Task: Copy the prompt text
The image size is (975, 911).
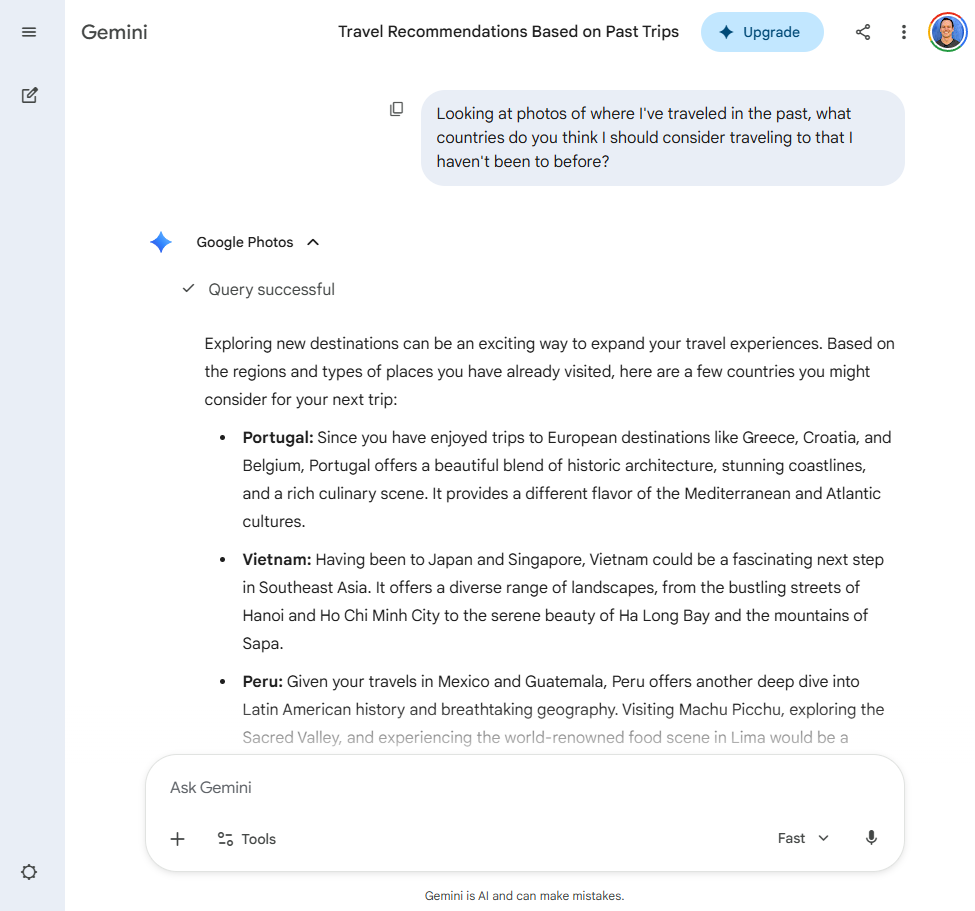Action: (397, 108)
